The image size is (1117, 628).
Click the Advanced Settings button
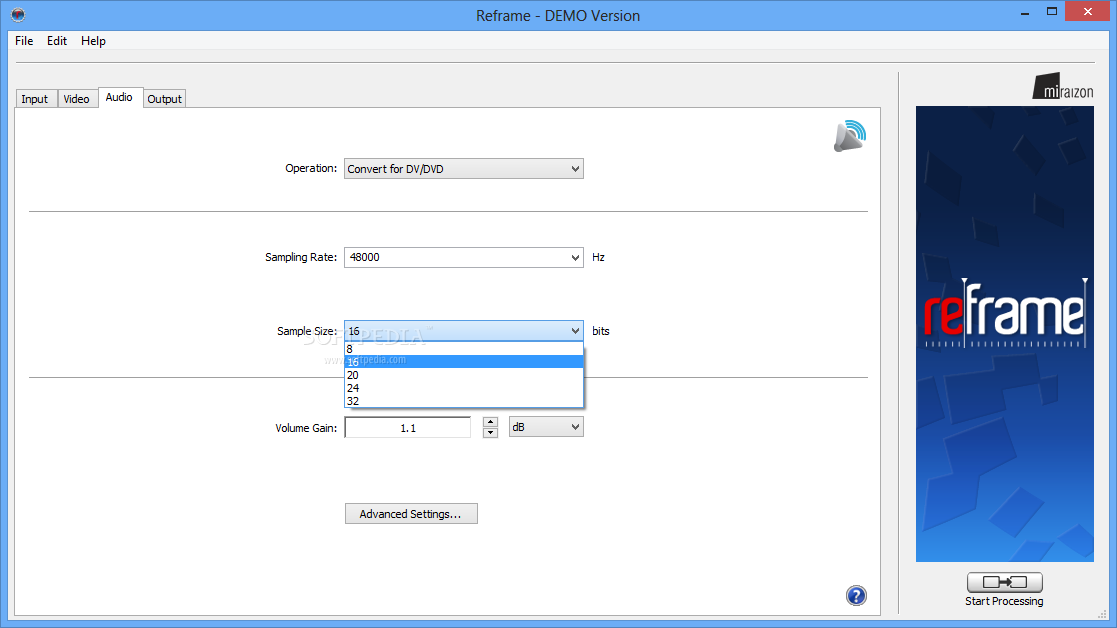point(411,513)
